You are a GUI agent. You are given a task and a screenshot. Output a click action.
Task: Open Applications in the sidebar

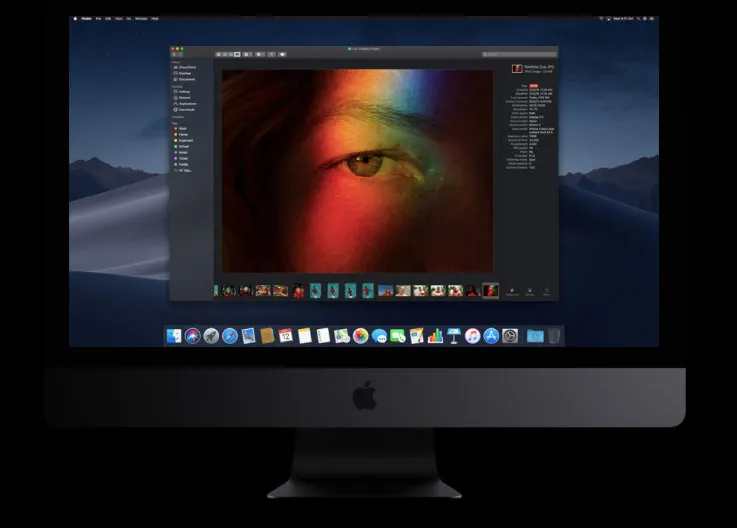[x=185, y=103]
